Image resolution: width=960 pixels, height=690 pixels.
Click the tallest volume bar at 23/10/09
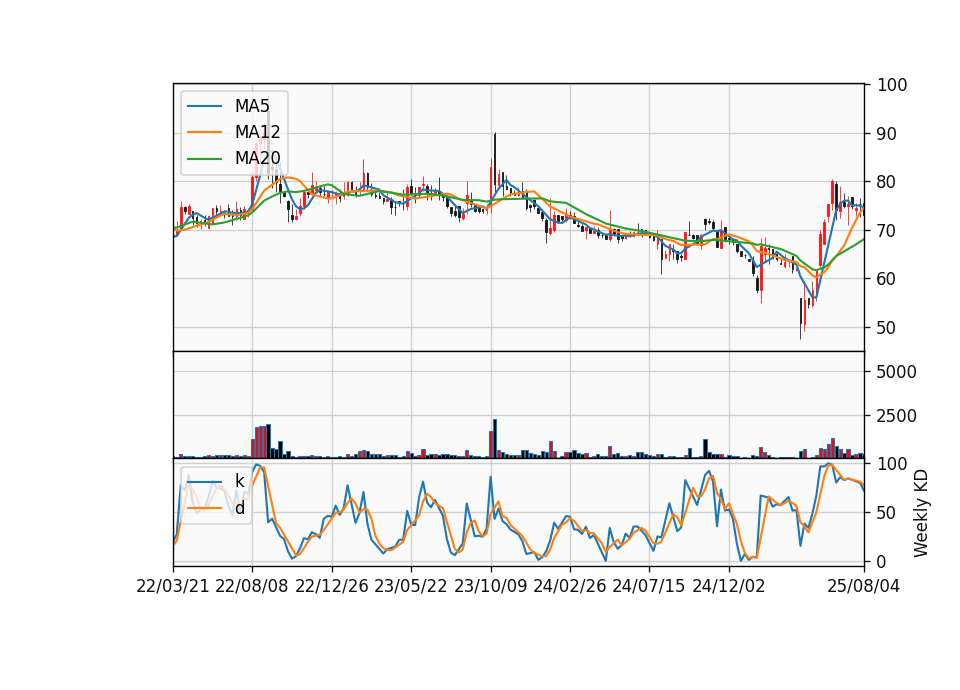click(x=495, y=438)
